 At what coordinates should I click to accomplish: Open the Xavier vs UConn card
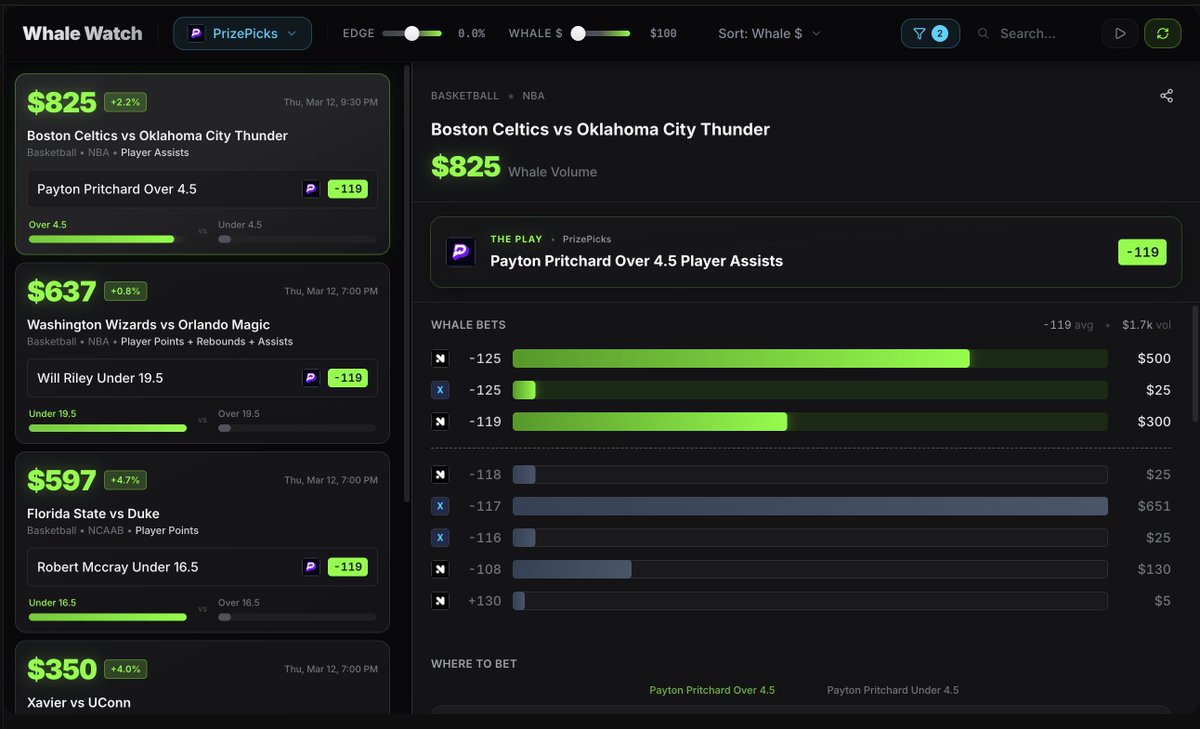click(x=202, y=678)
